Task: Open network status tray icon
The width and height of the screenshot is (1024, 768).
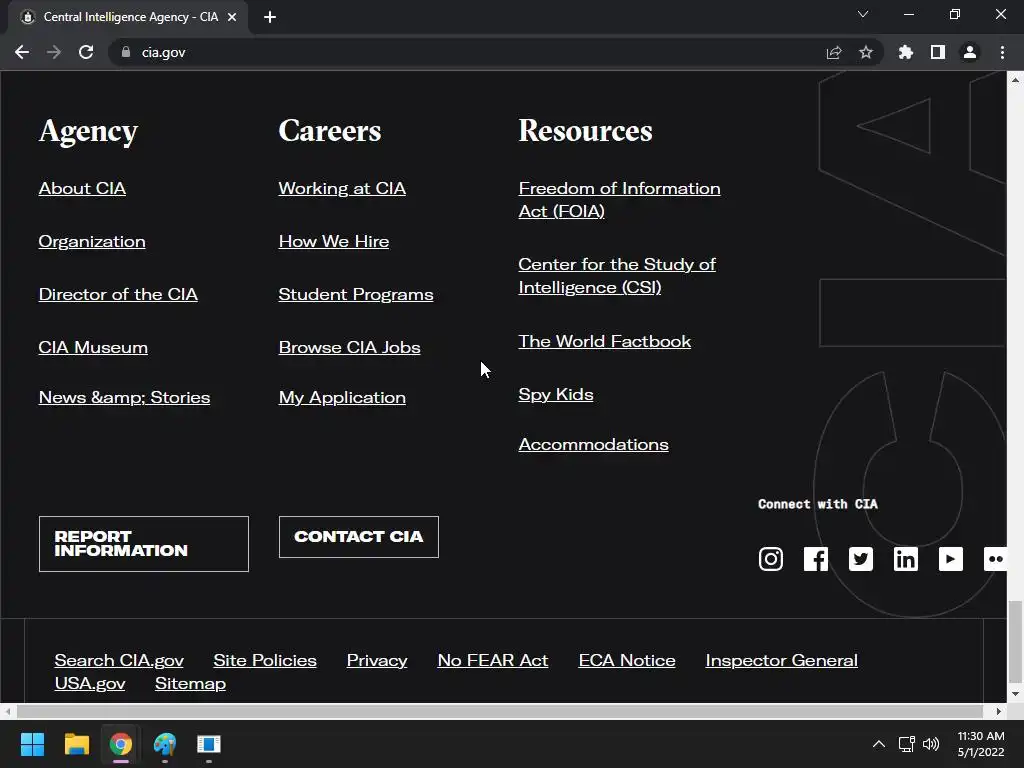Action: pyautogui.click(x=906, y=744)
